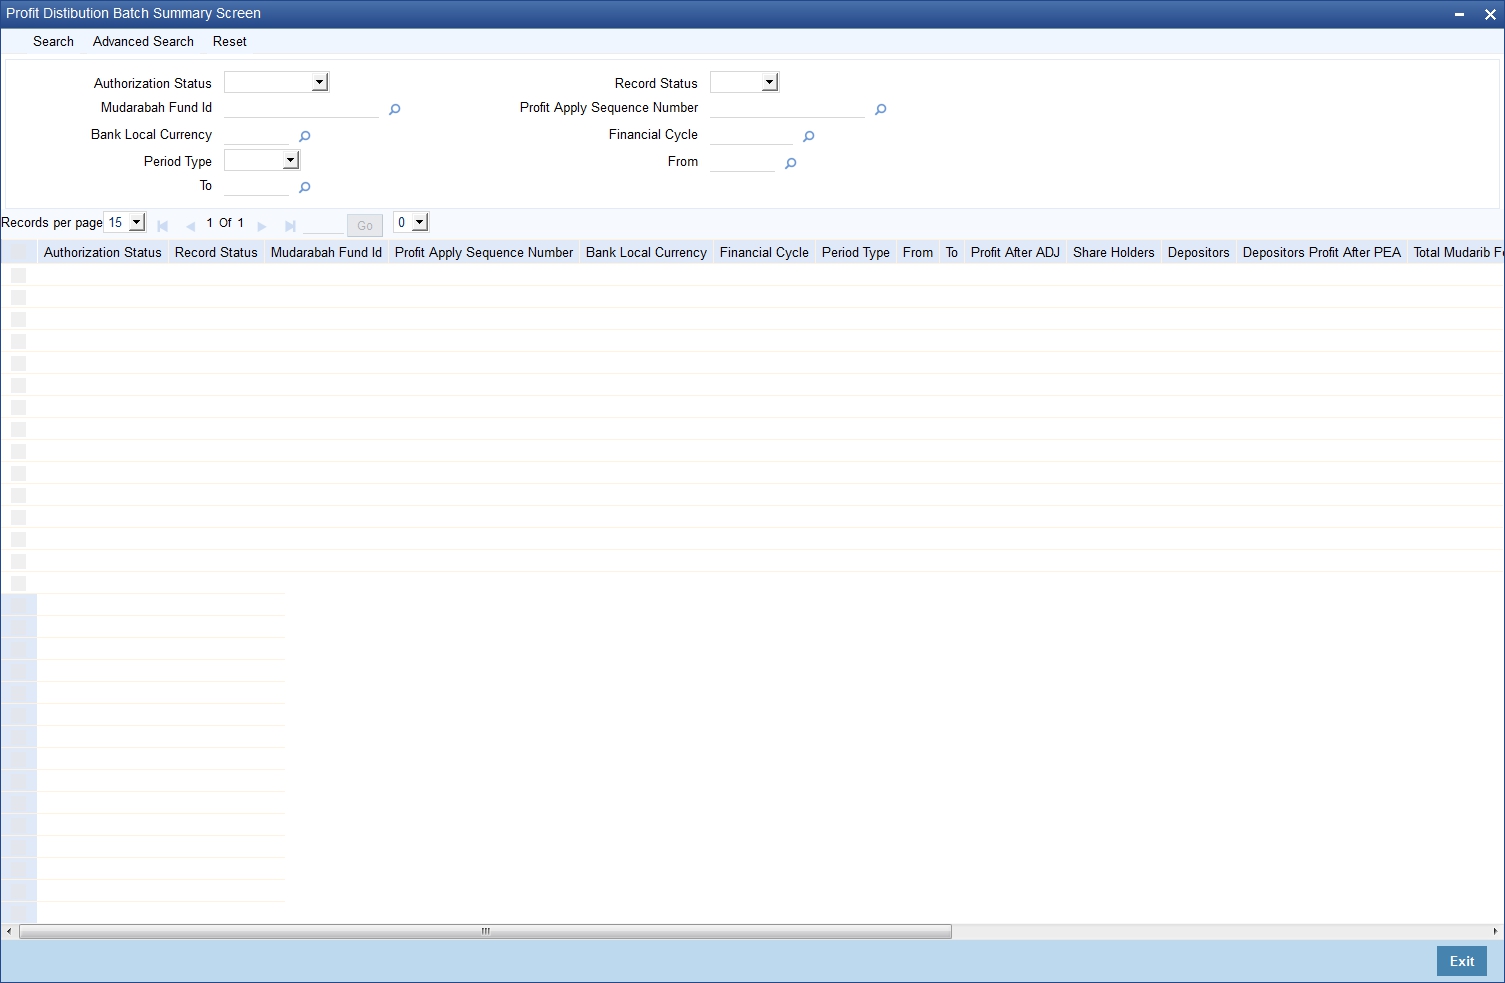1505x983 pixels.
Task: Tick the select-all checkbox in table header
Action: (18, 252)
